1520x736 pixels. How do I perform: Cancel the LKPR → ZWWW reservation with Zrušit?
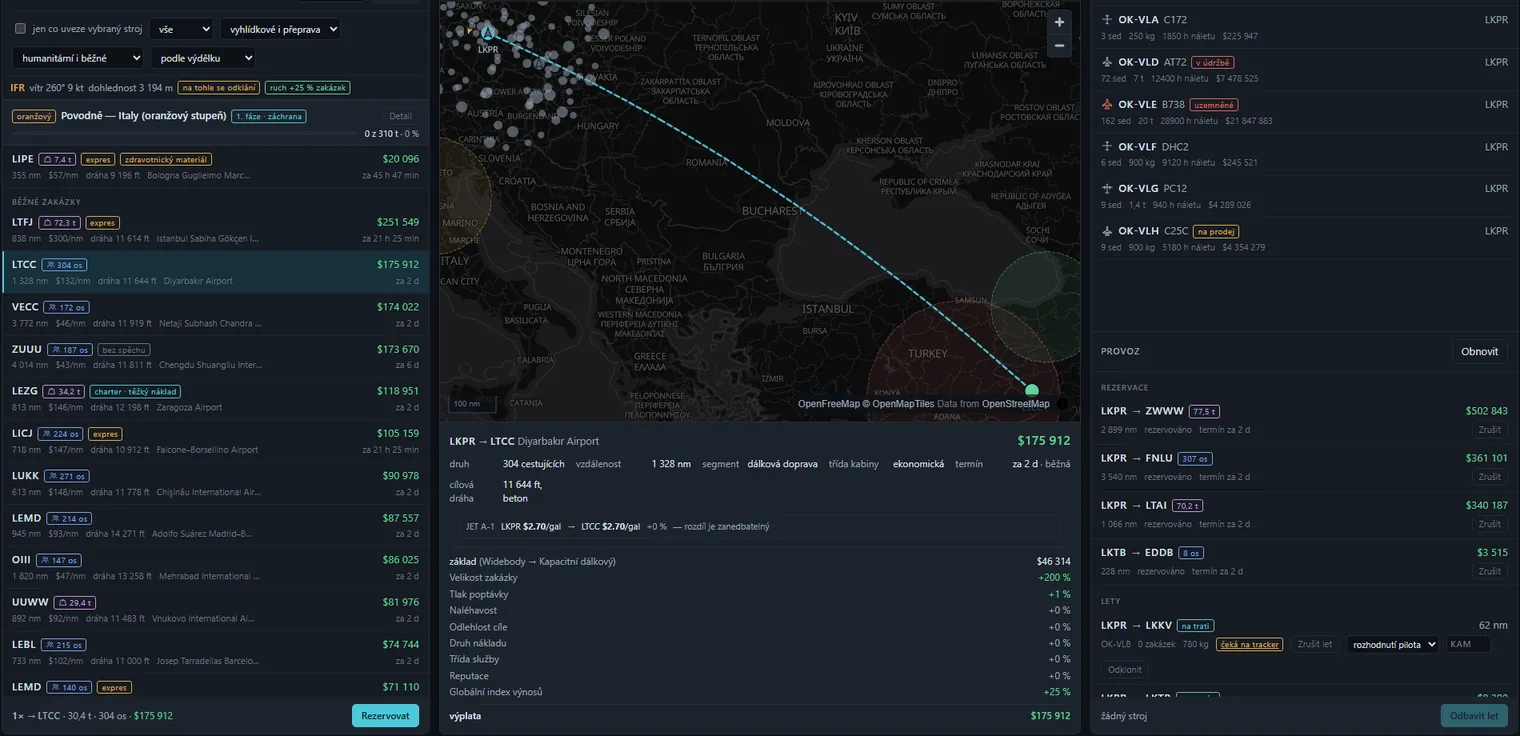click(x=1490, y=430)
